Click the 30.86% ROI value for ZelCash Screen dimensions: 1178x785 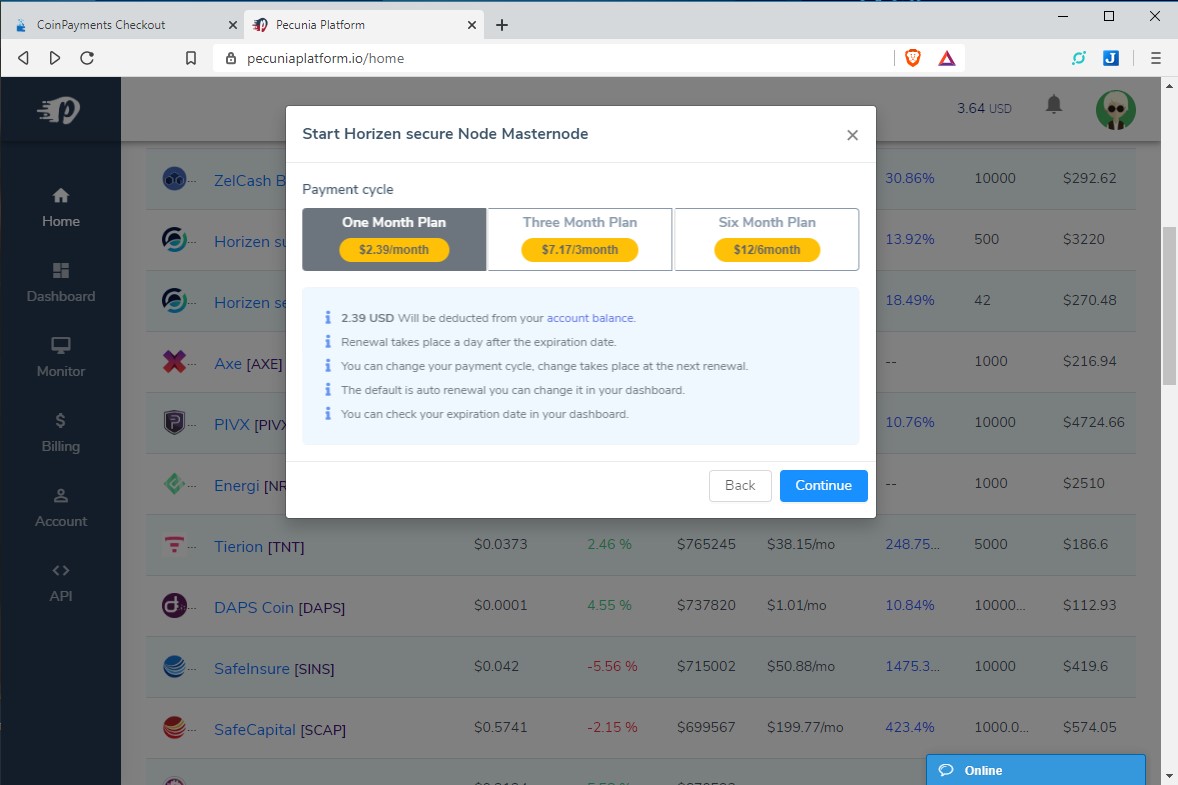tap(910, 179)
